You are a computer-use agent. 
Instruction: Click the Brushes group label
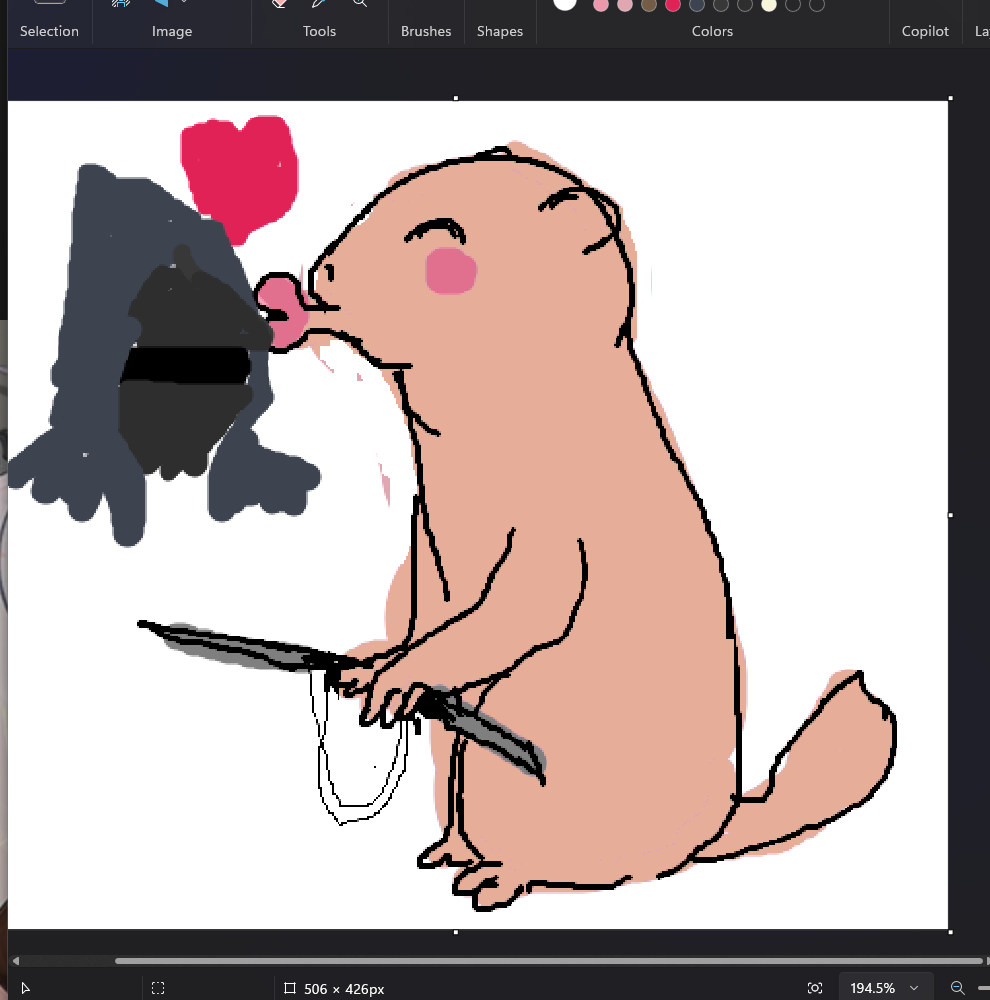coord(425,31)
